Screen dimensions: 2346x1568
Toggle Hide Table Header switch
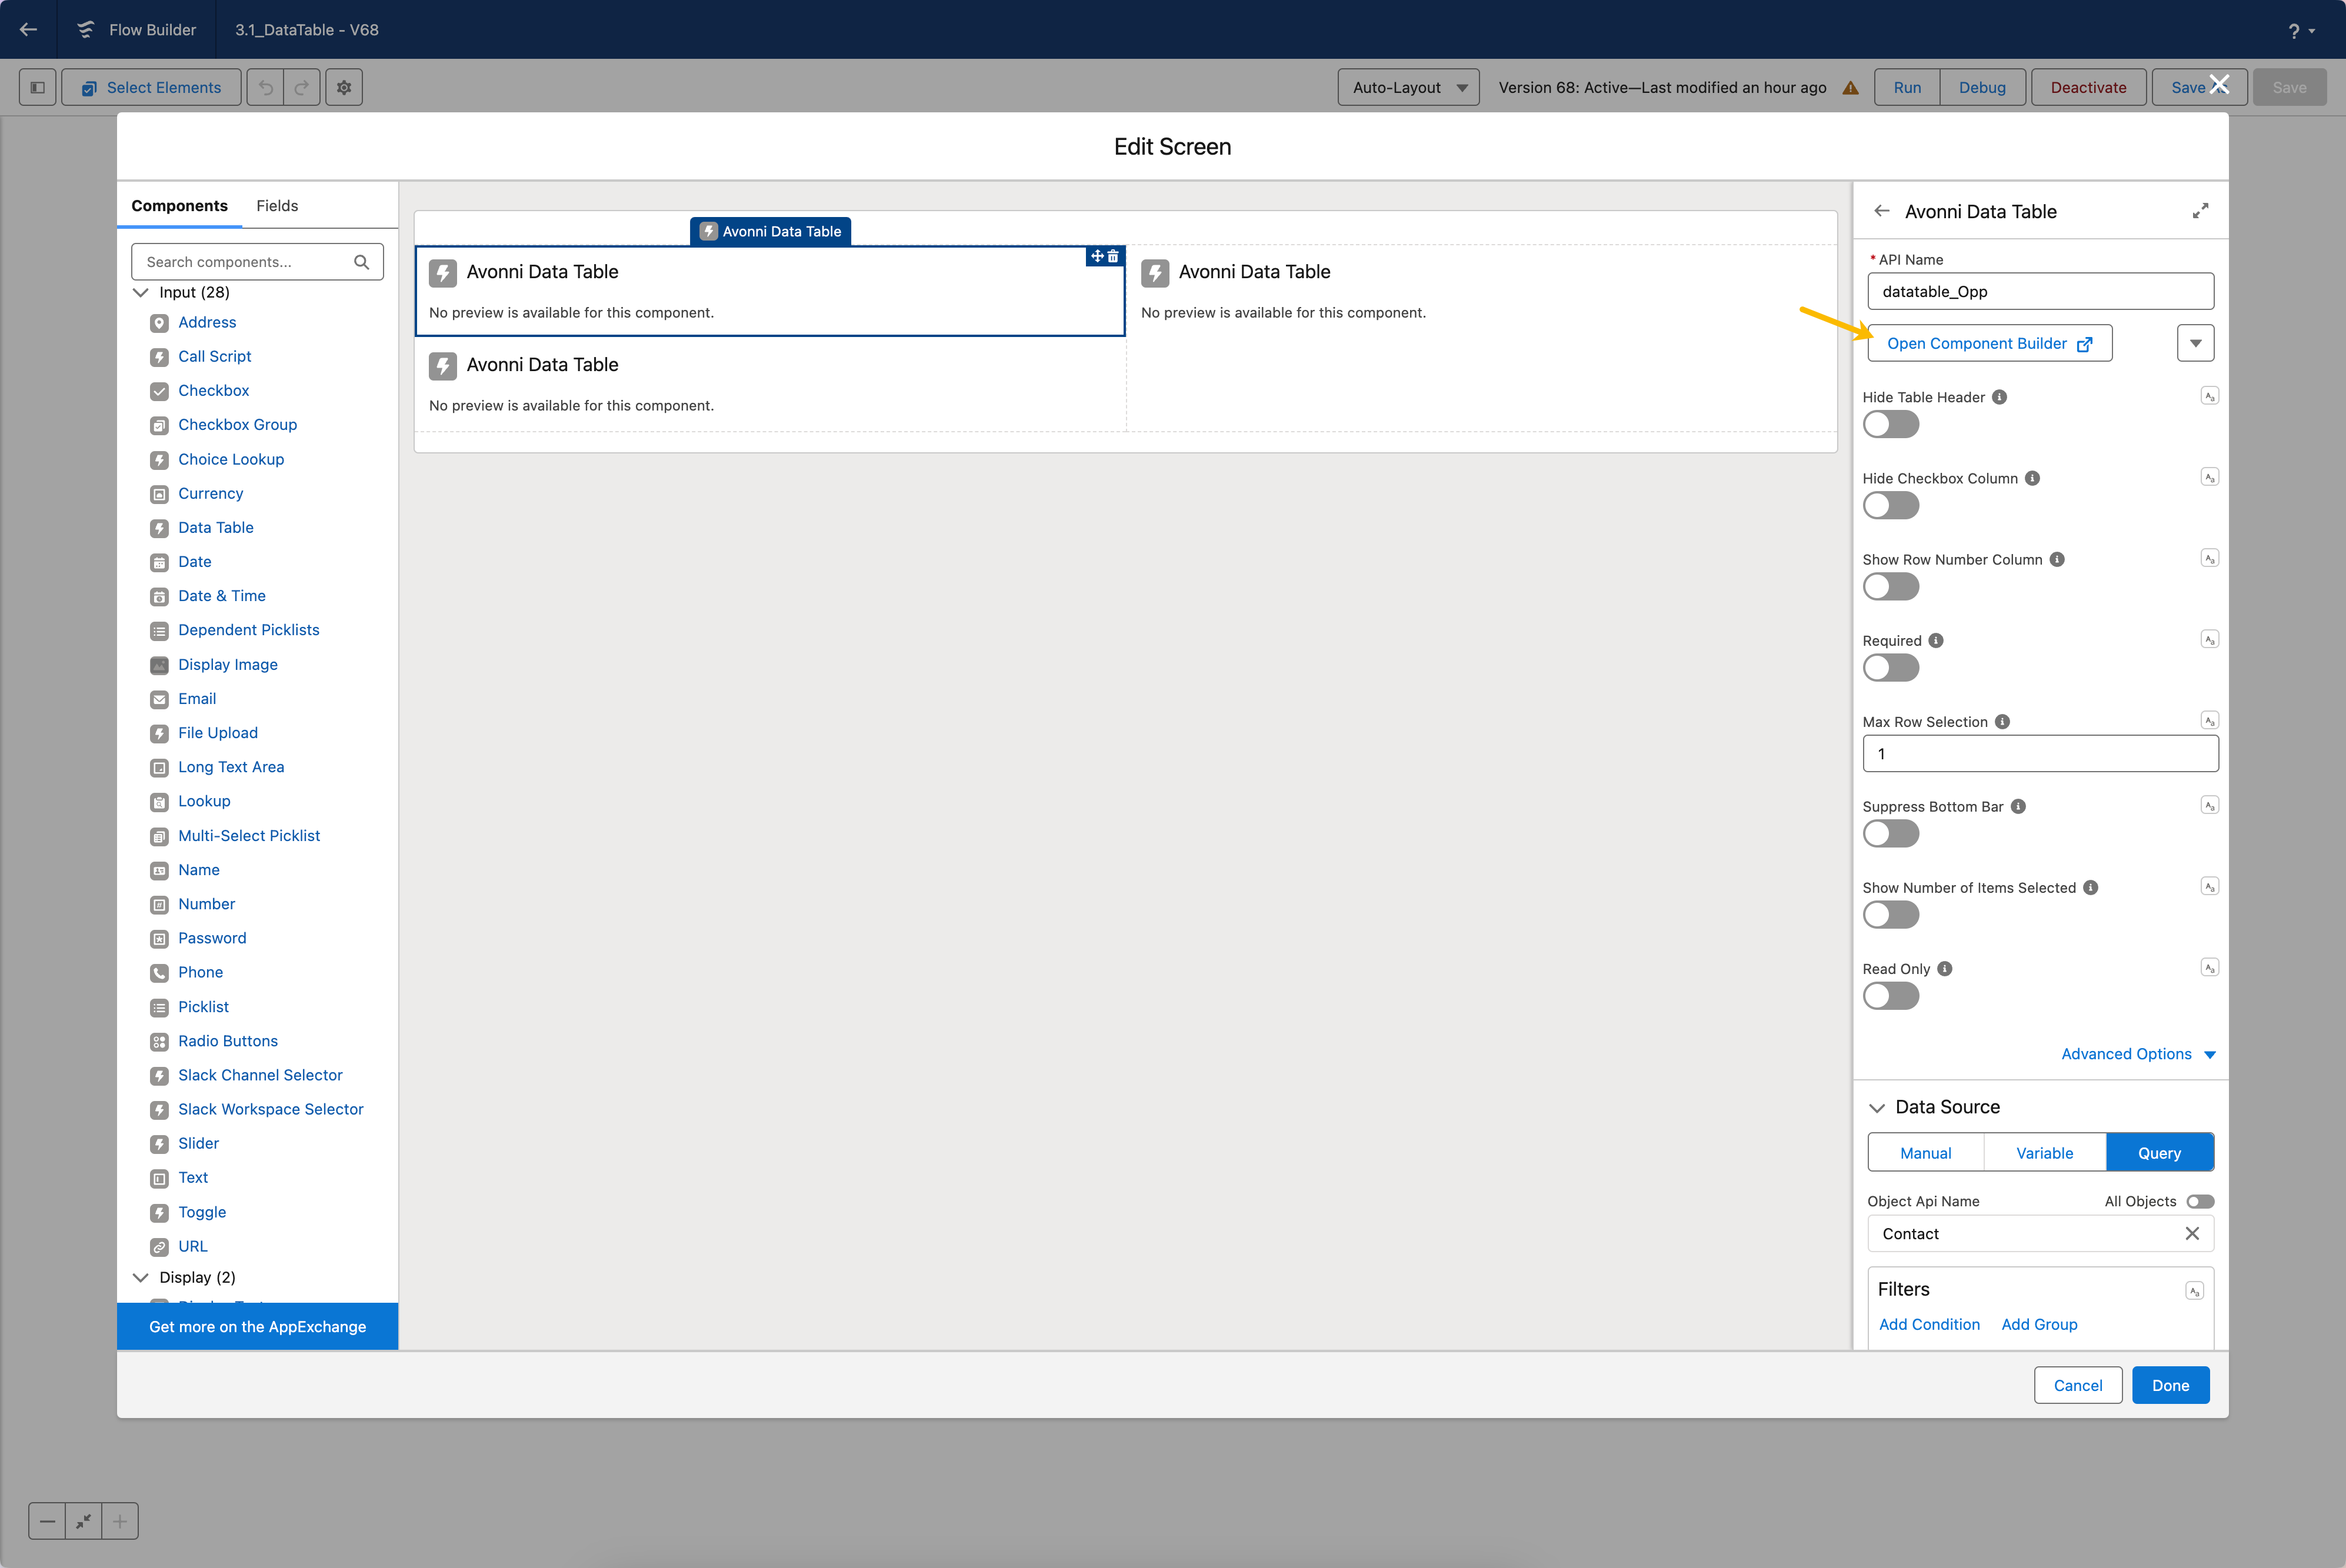(1890, 424)
